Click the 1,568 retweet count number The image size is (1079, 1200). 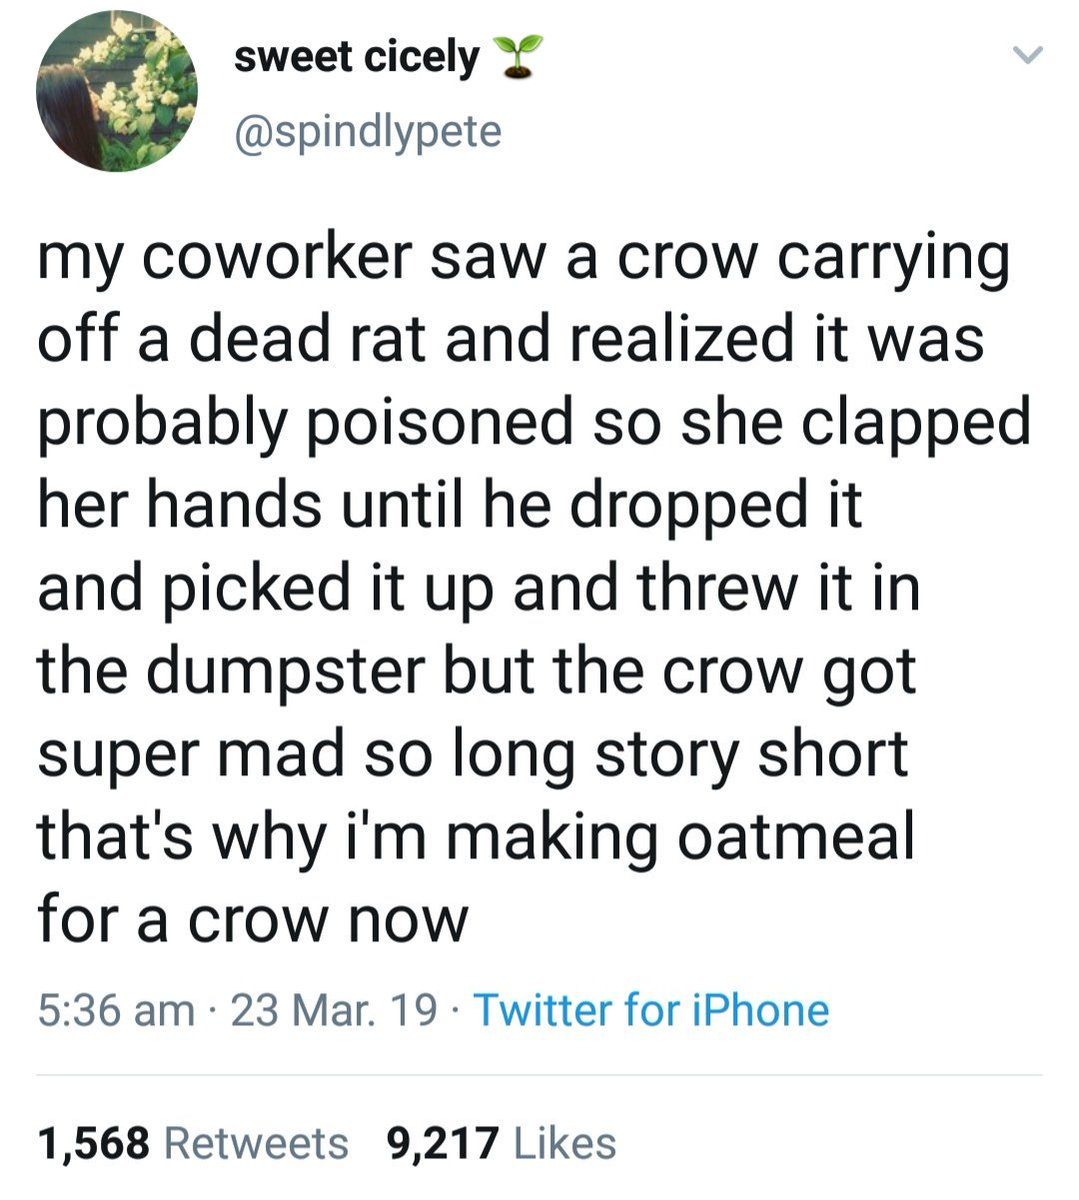(93, 1143)
